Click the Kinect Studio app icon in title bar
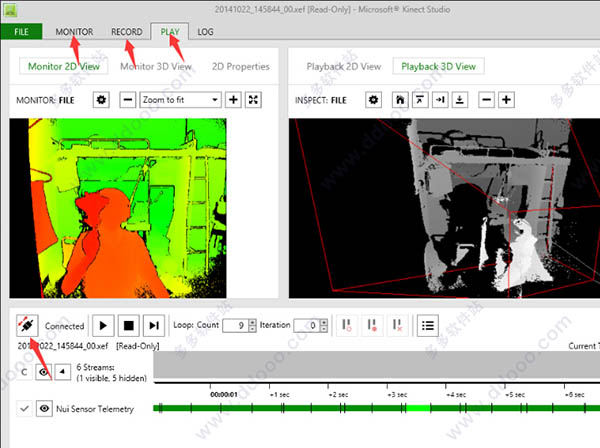The width and height of the screenshot is (600, 448). (x=10, y=10)
